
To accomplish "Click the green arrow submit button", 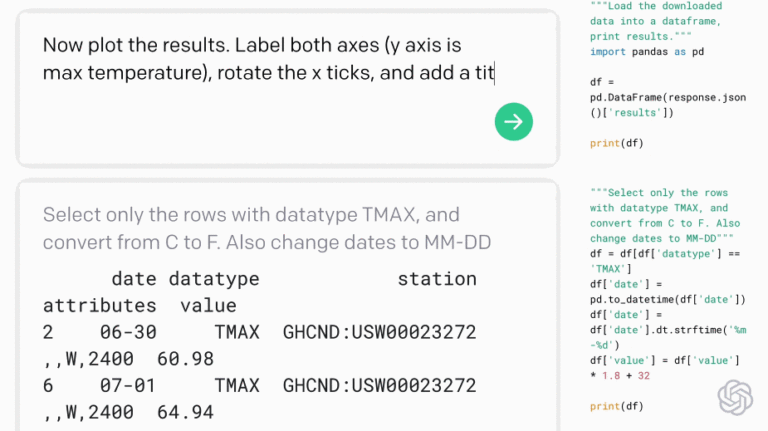I will pos(513,121).
